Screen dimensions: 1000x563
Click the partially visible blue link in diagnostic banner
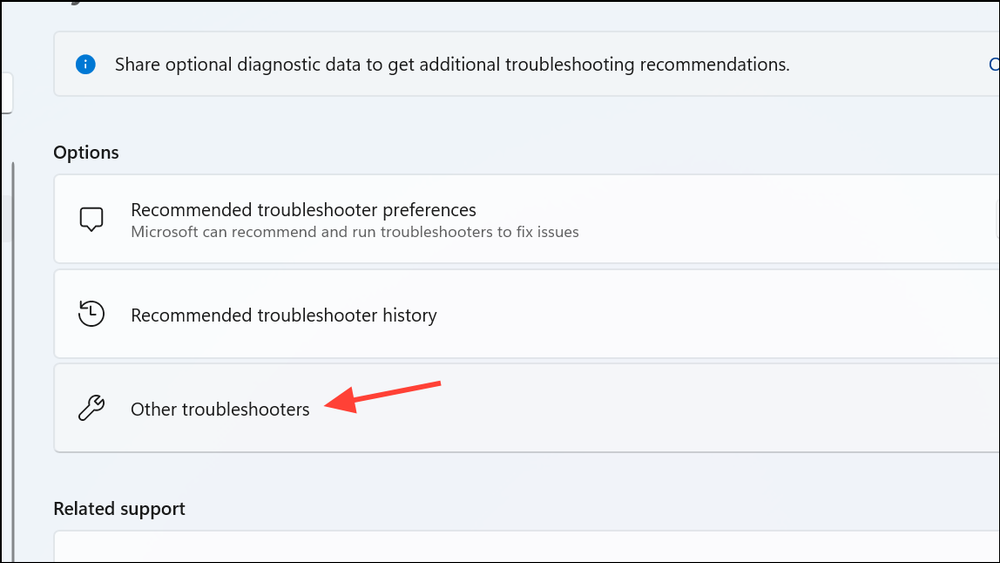994,64
